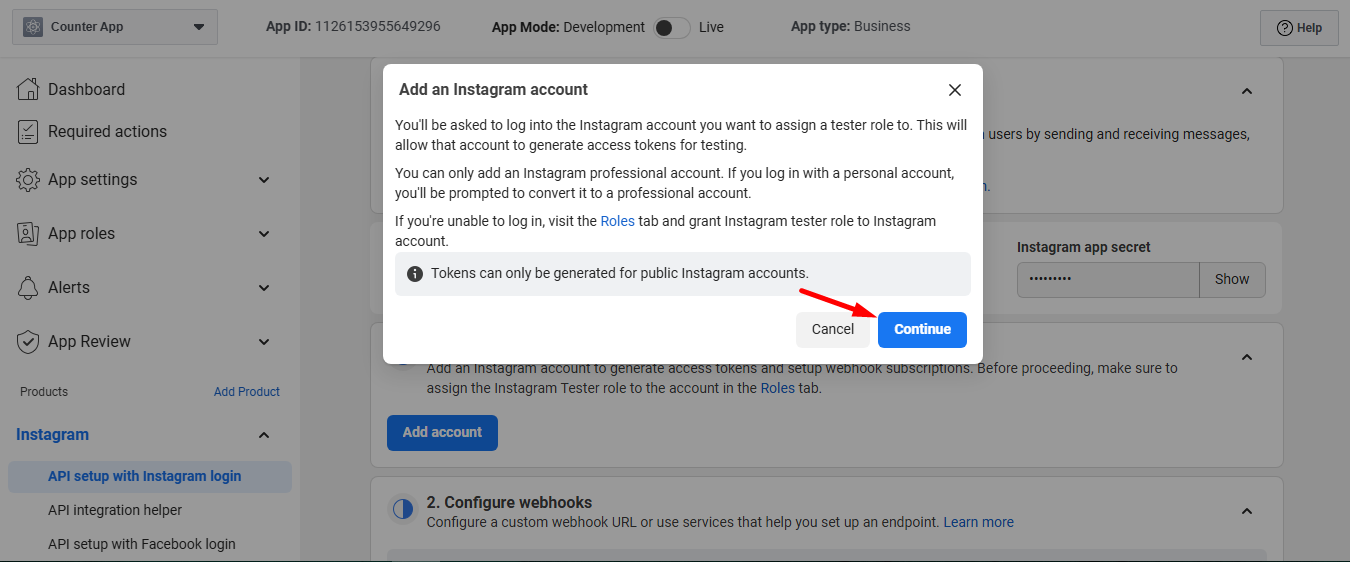The width and height of the screenshot is (1350, 562).
Task: Click the 2. Configure webhooks heading
Action: pos(509,502)
